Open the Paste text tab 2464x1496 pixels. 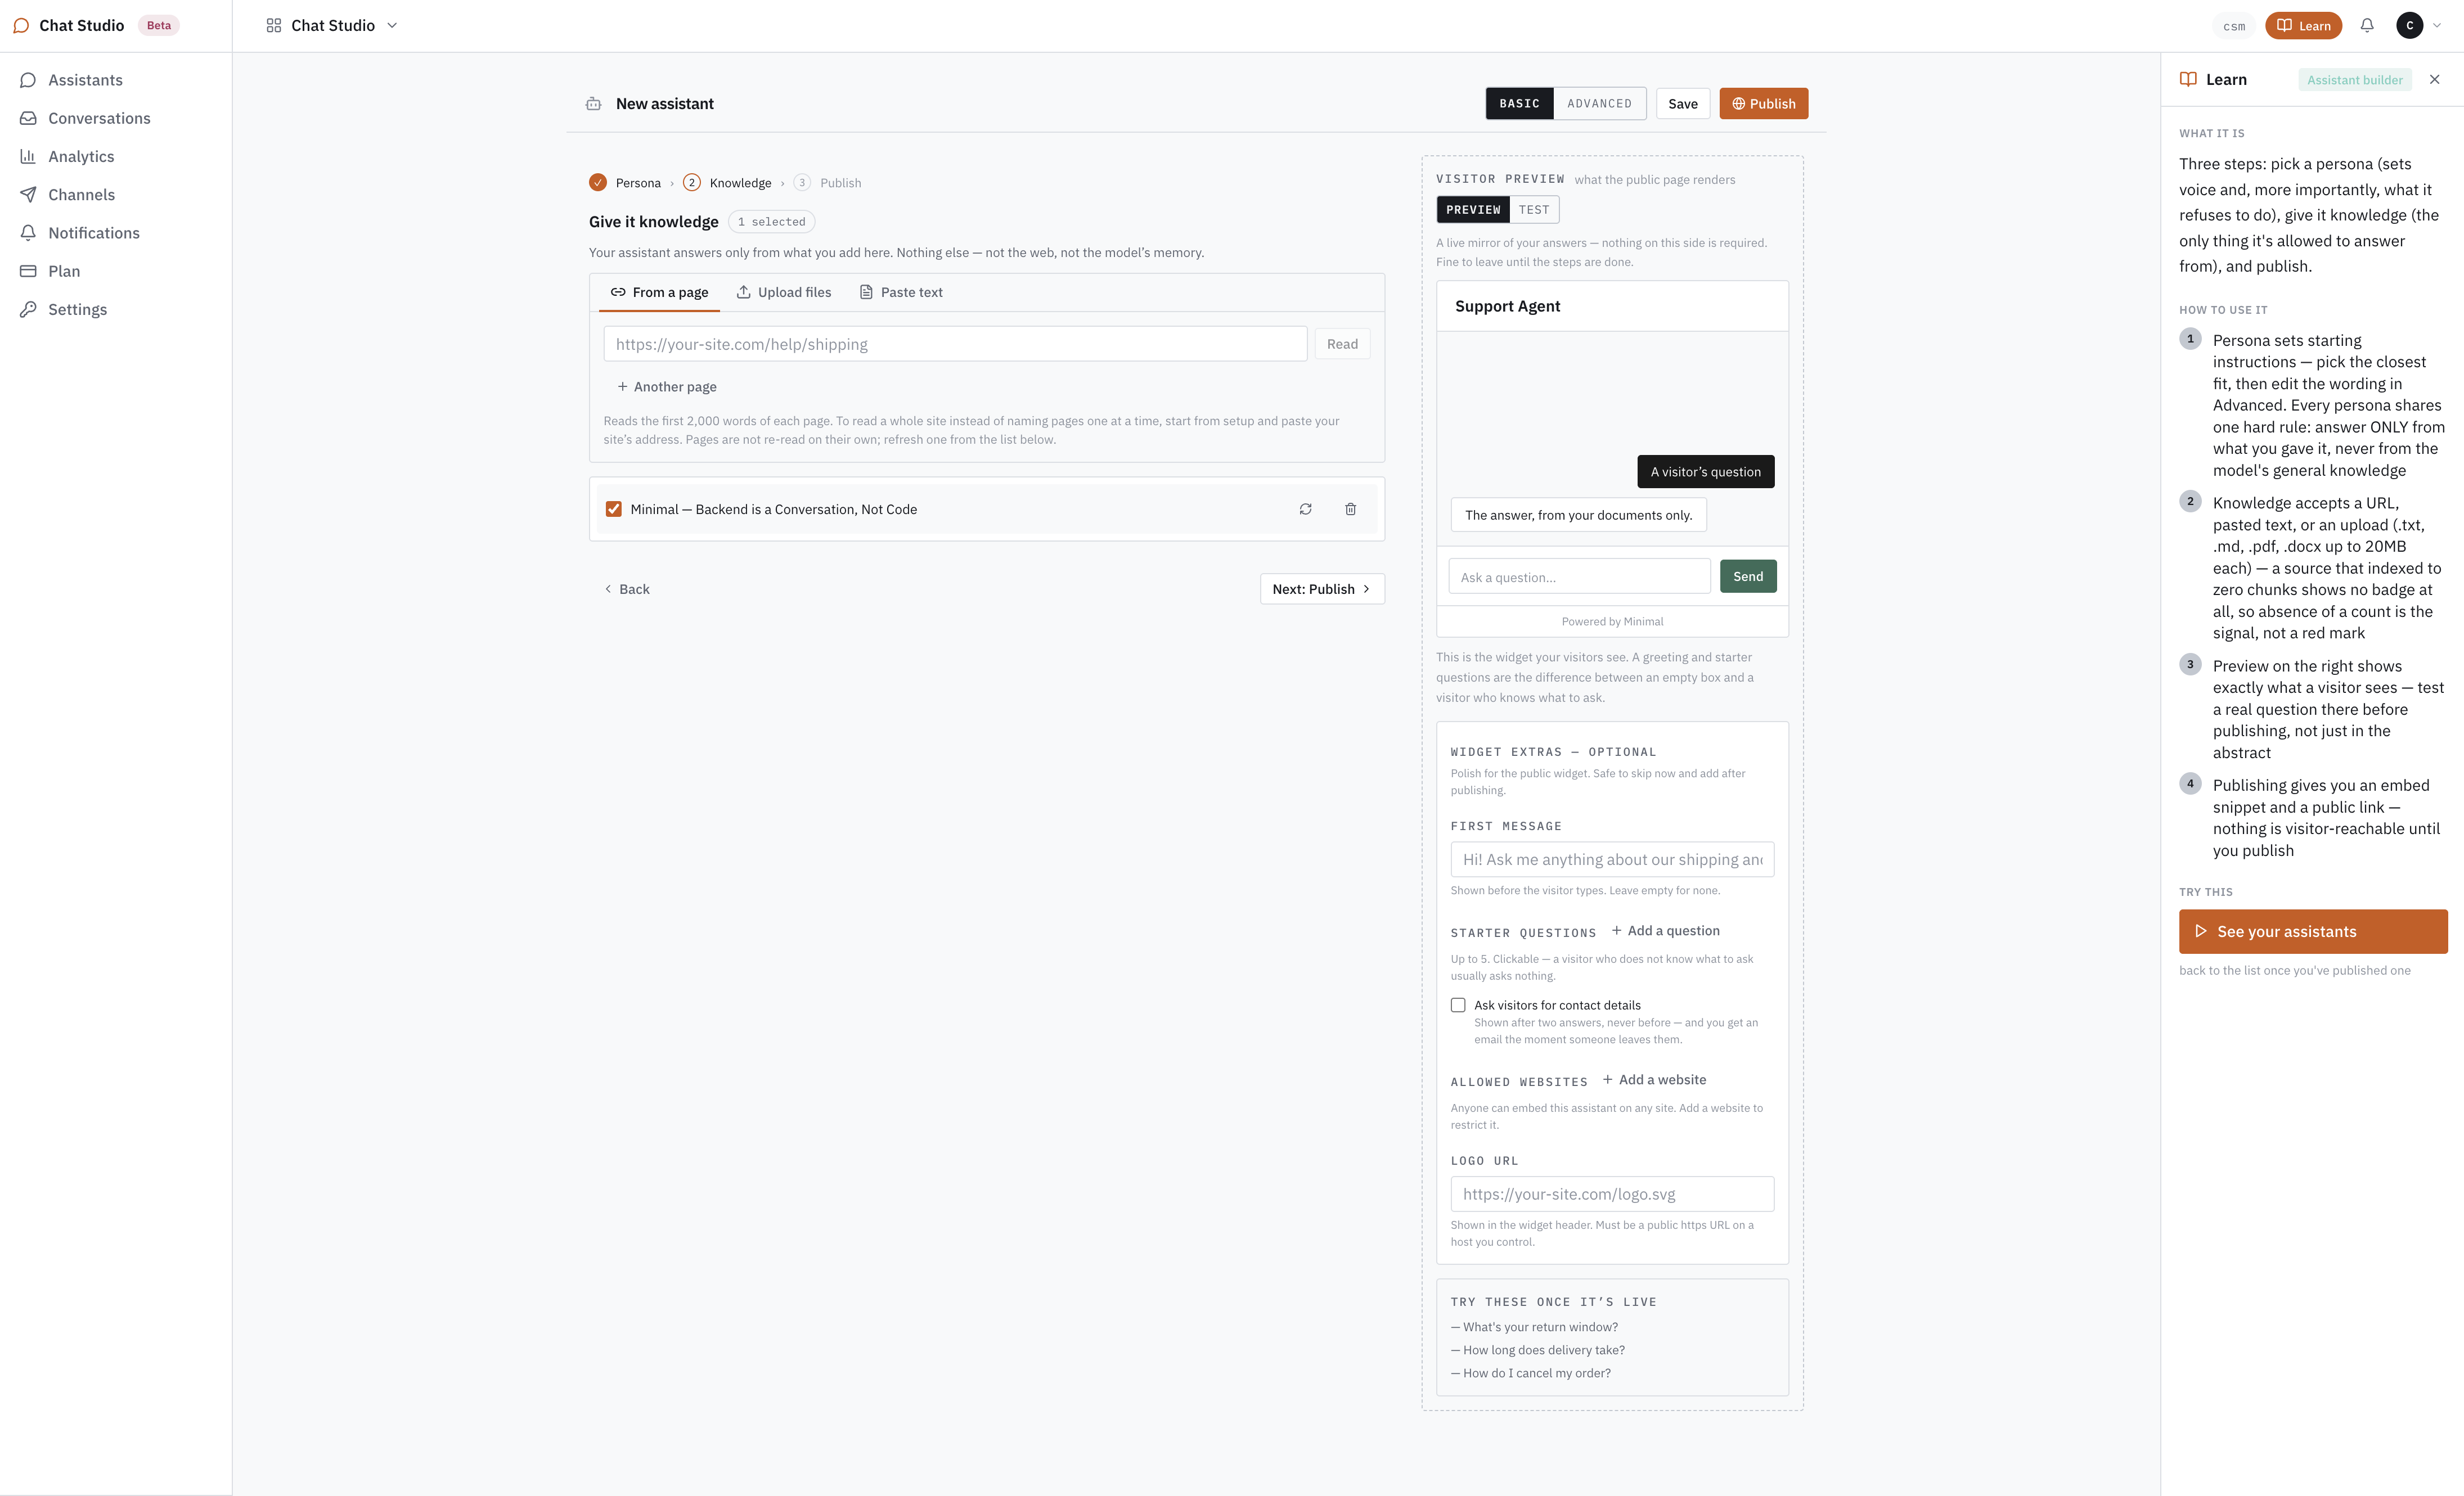(x=901, y=292)
